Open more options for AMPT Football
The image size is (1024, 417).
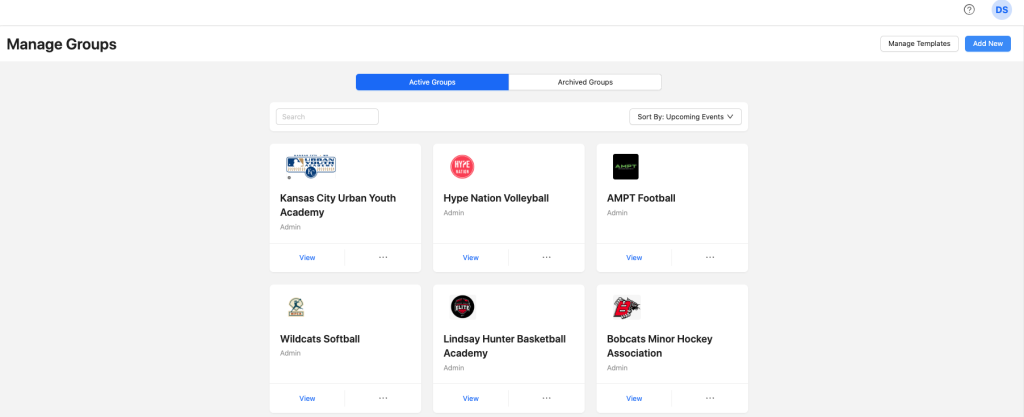pos(710,257)
